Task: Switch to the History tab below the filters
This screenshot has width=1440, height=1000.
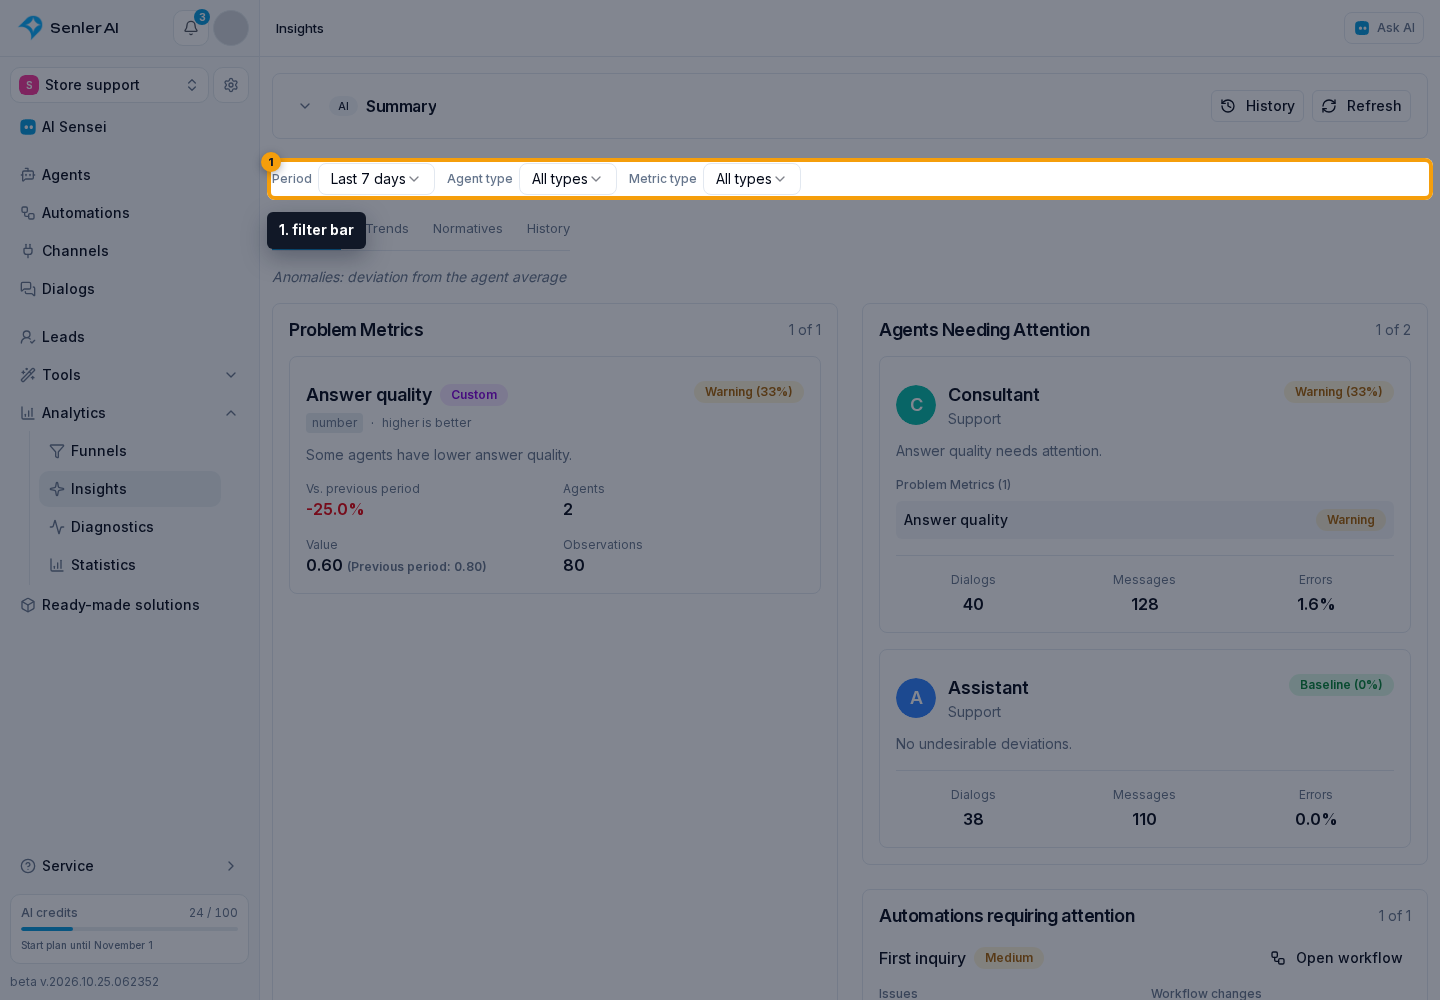Action: point(548,229)
